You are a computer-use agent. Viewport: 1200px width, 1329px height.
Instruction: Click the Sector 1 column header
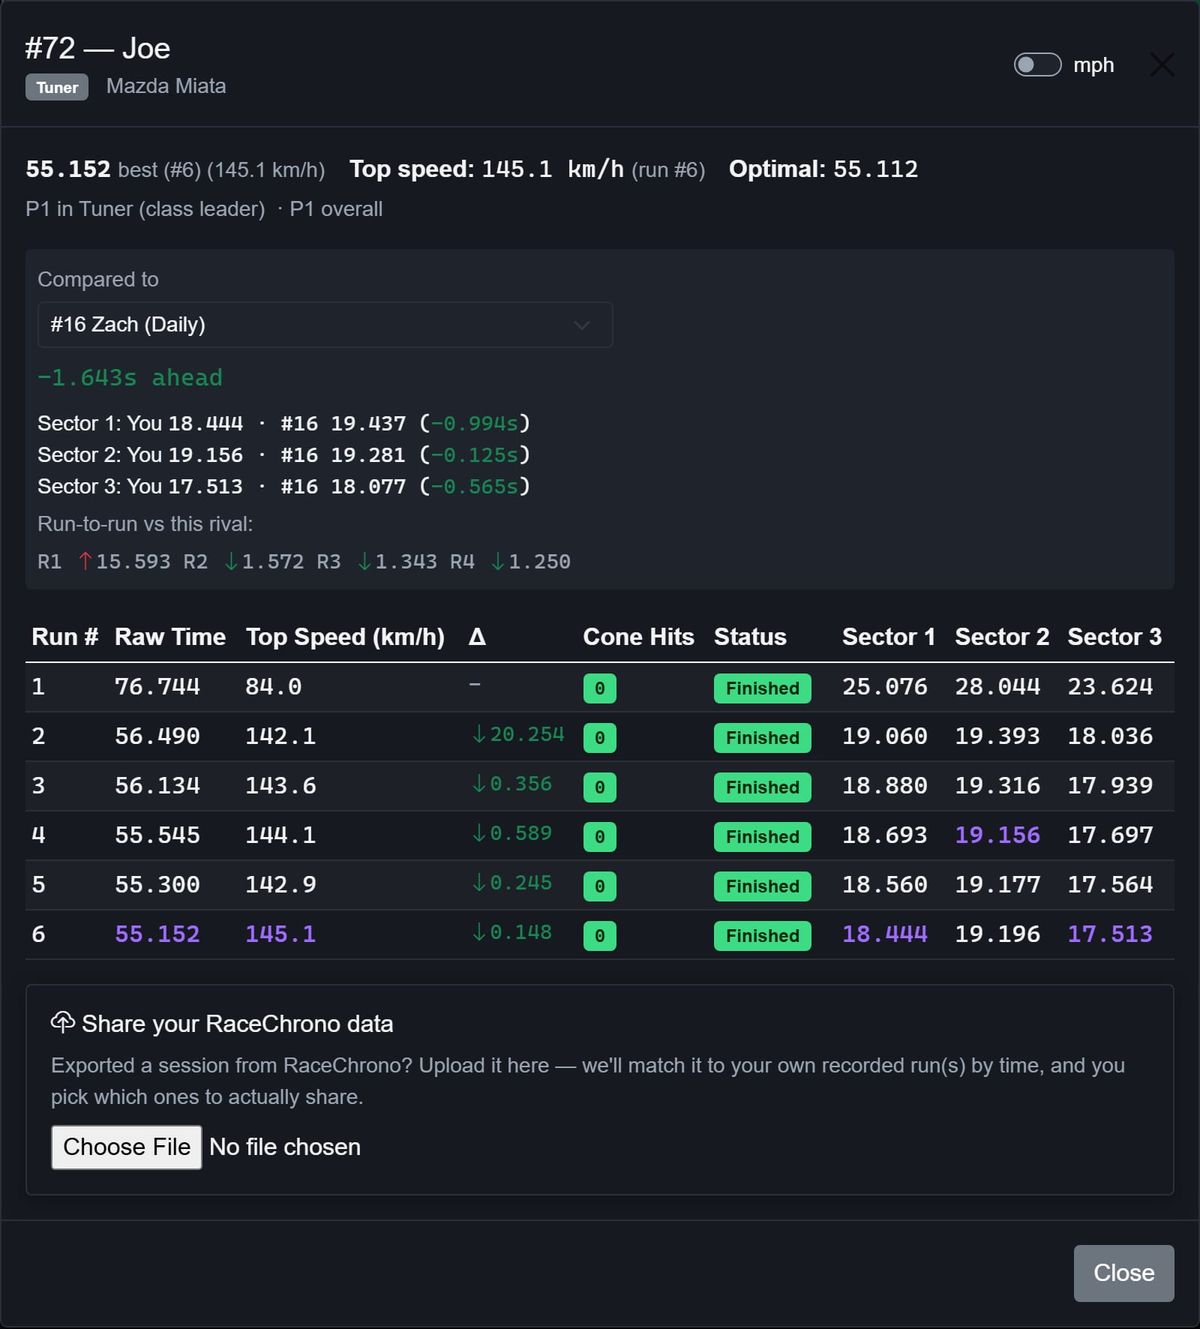tap(888, 637)
